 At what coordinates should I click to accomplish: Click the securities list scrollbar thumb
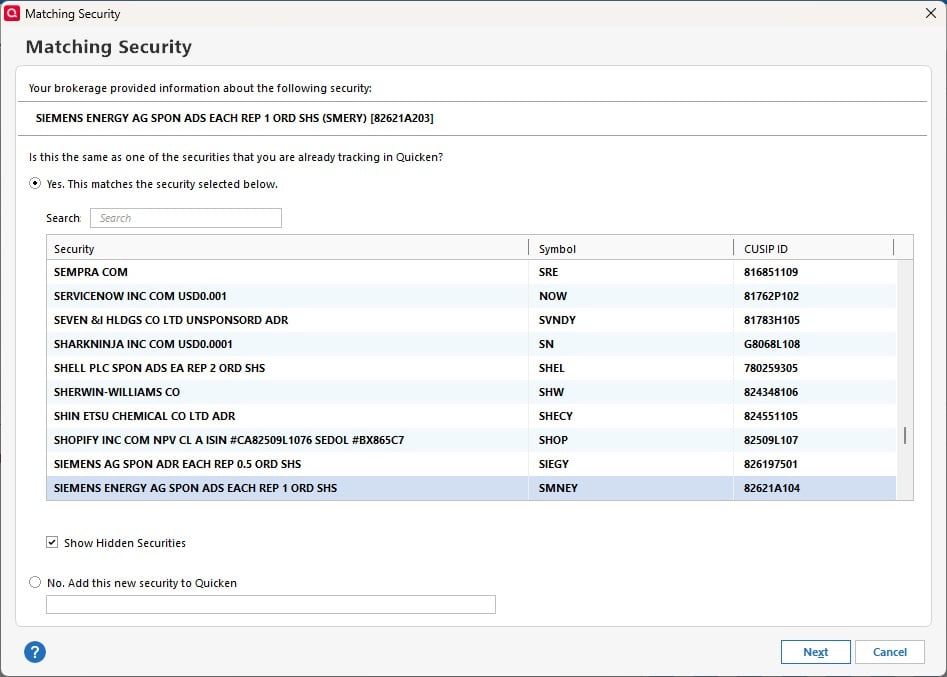pos(905,435)
